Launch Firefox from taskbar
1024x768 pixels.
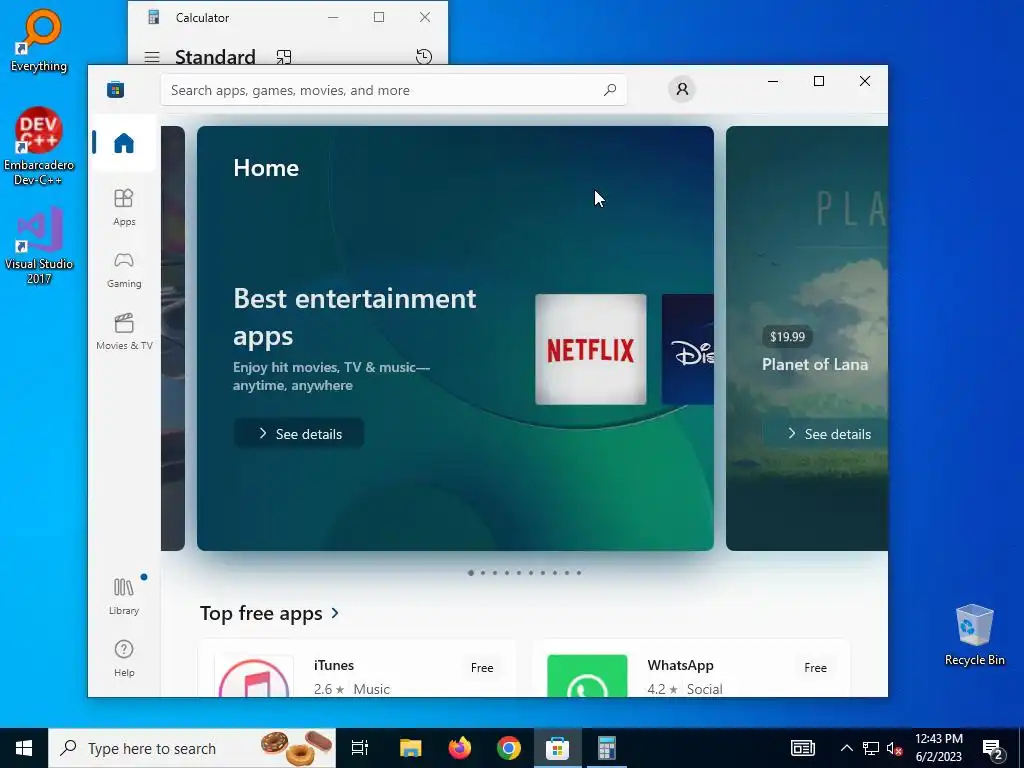(460, 748)
